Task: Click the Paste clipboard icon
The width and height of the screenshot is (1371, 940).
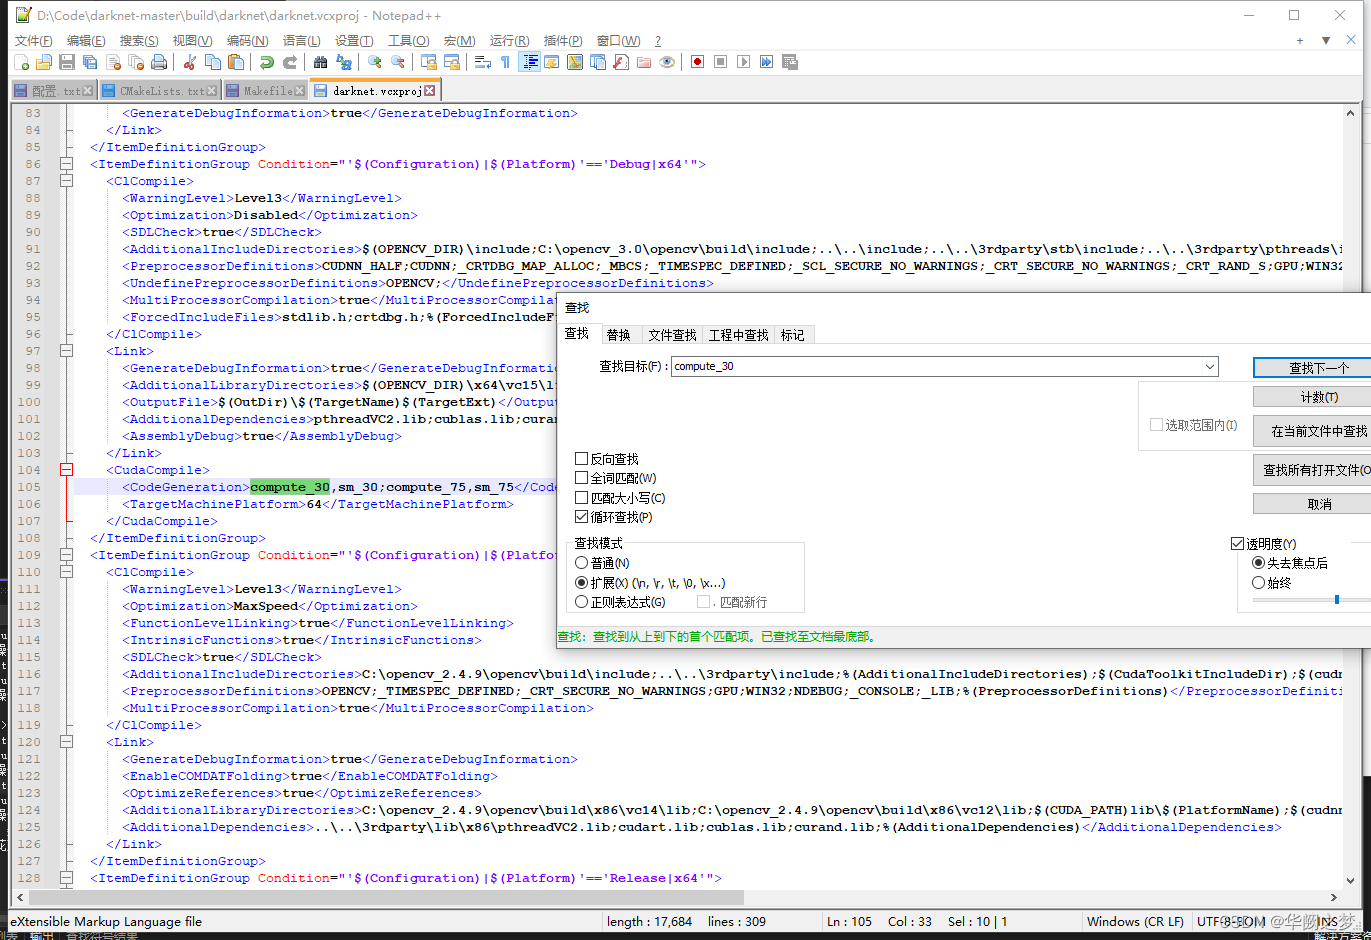Action: click(x=236, y=62)
